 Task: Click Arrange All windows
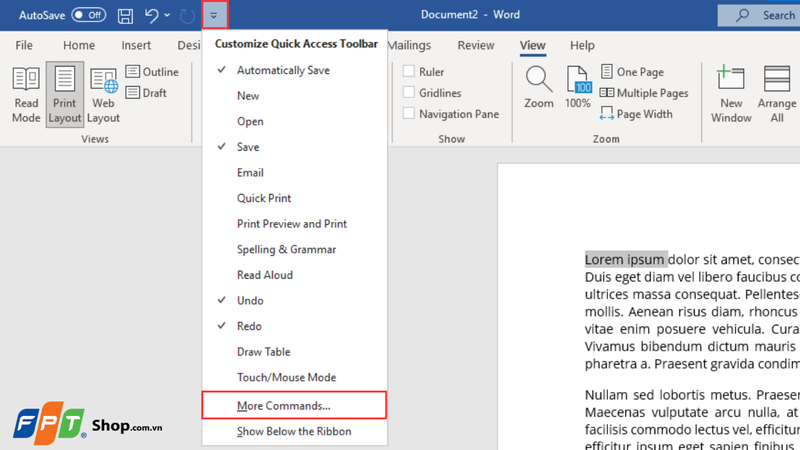[x=777, y=94]
